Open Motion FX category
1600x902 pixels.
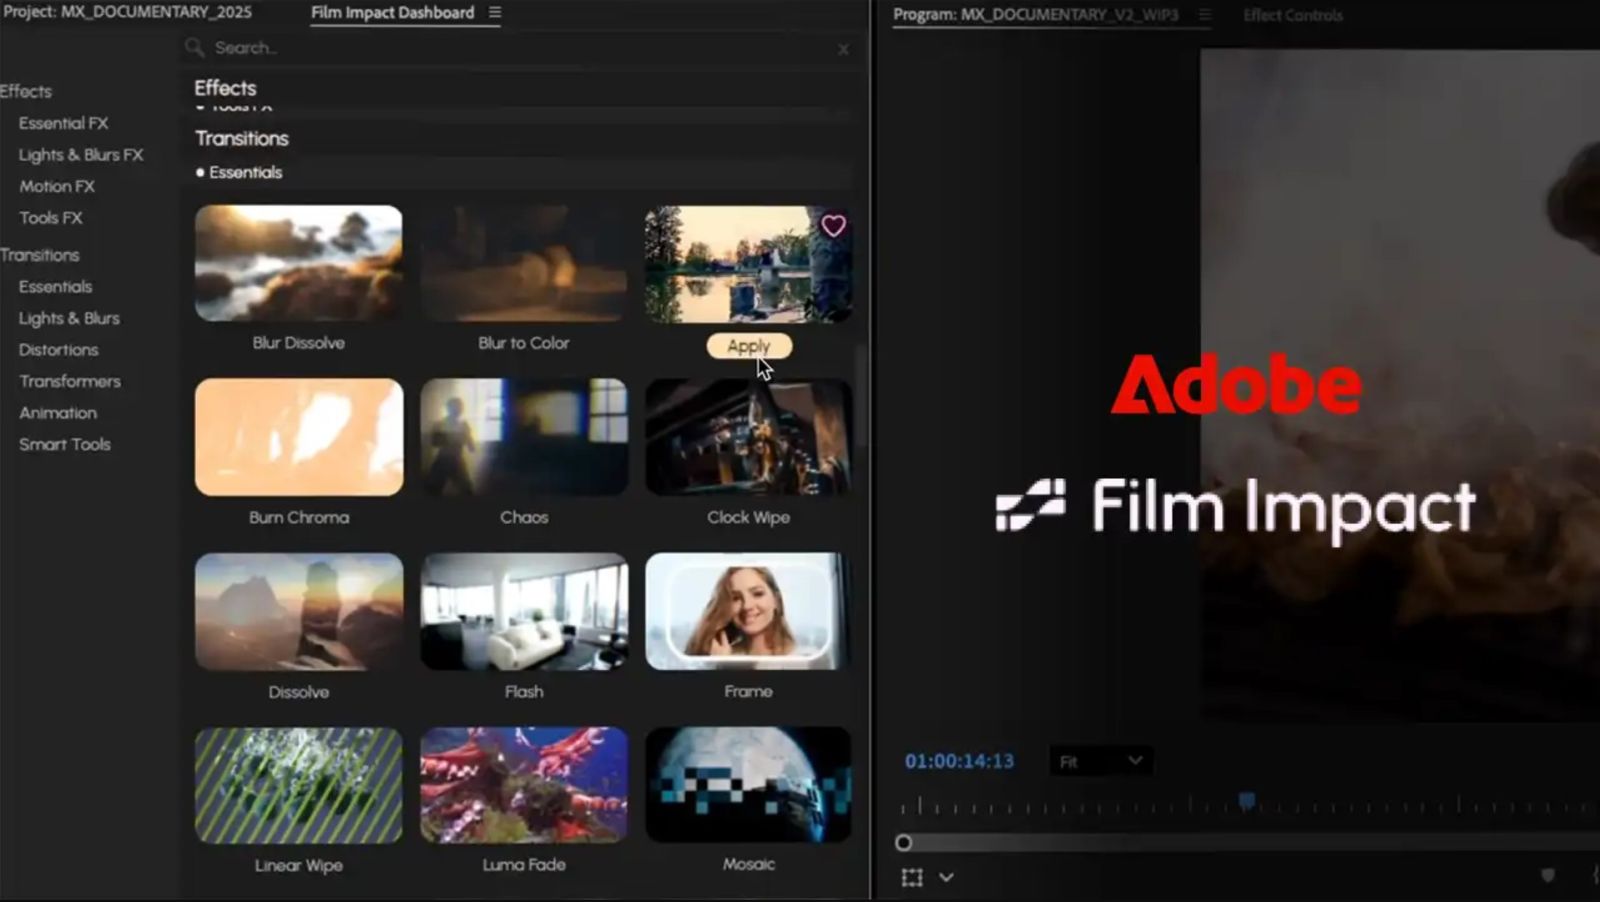(57, 186)
